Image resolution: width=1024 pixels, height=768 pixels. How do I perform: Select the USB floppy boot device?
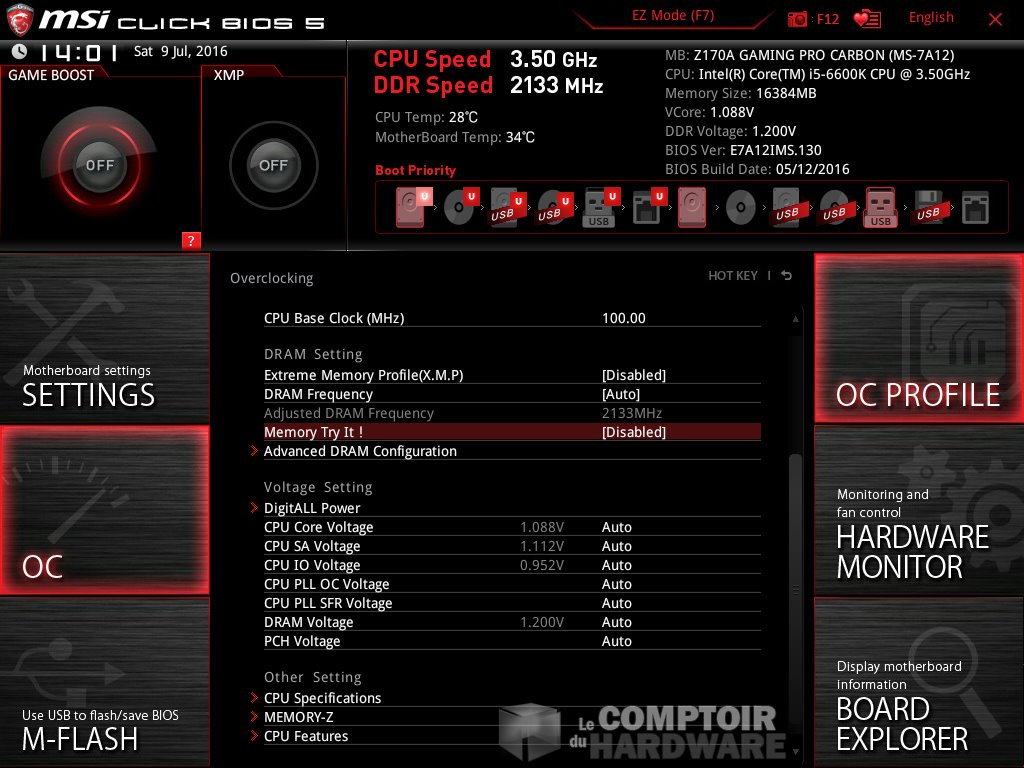[928, 208]
